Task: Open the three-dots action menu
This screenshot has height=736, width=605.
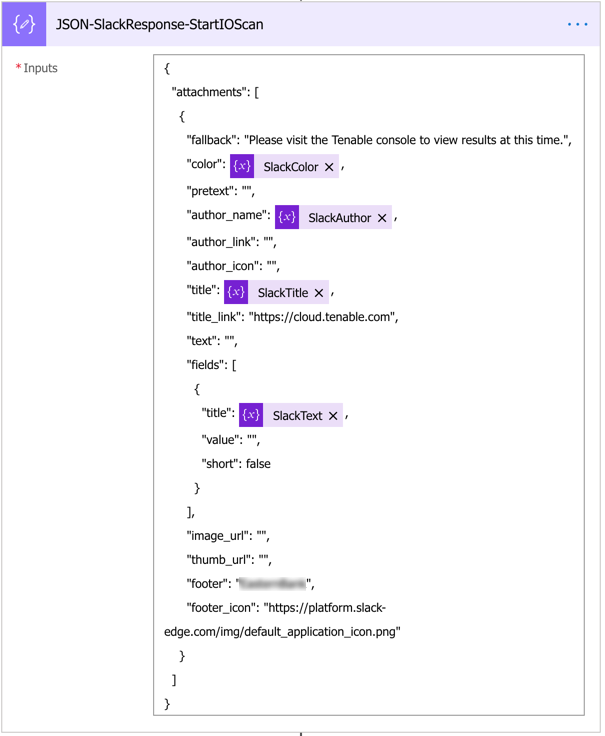Action: (578, 24)
